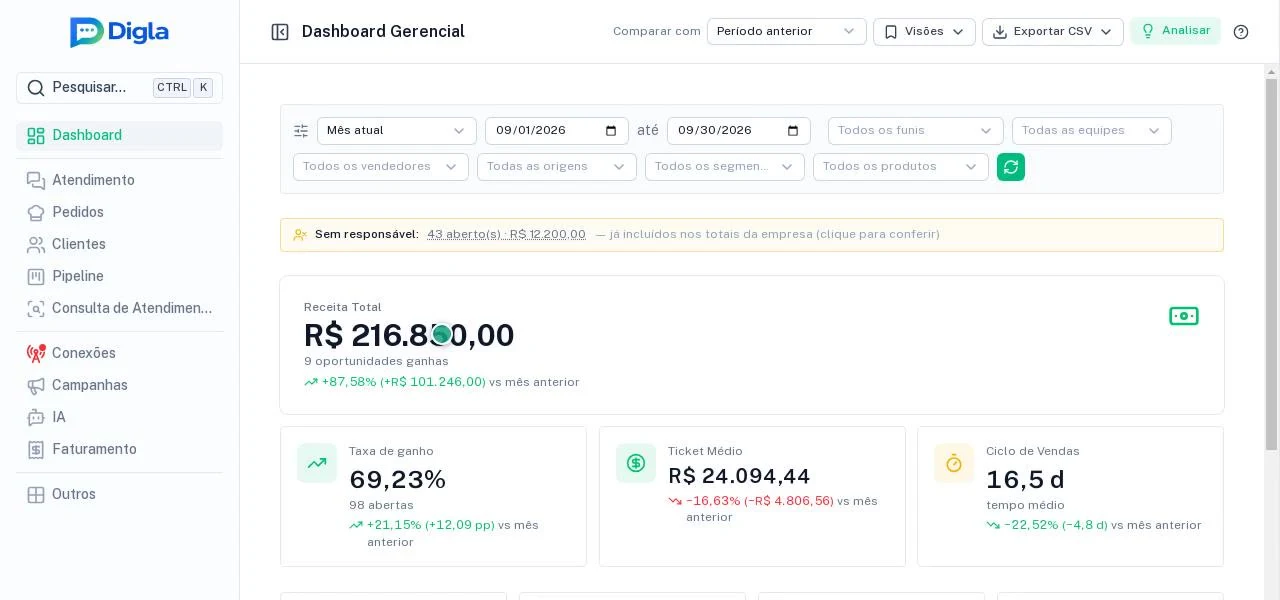The height and width of the screenshot is (600, 1280).
Task: Click the Sem responsável user icon
Action: click(x=301, y=235)
